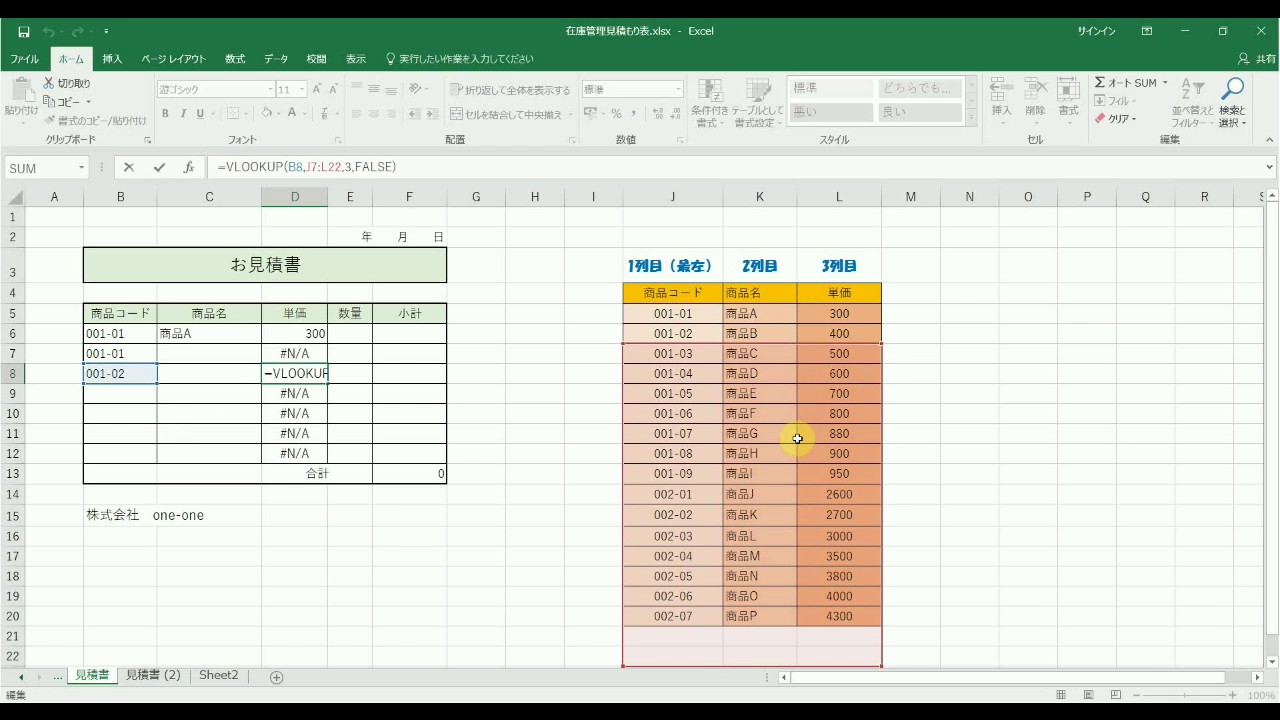The height and width of the screenshot is (720, 1280).
Task: Switch to the View (表示) tab
Action: (356, 59)
